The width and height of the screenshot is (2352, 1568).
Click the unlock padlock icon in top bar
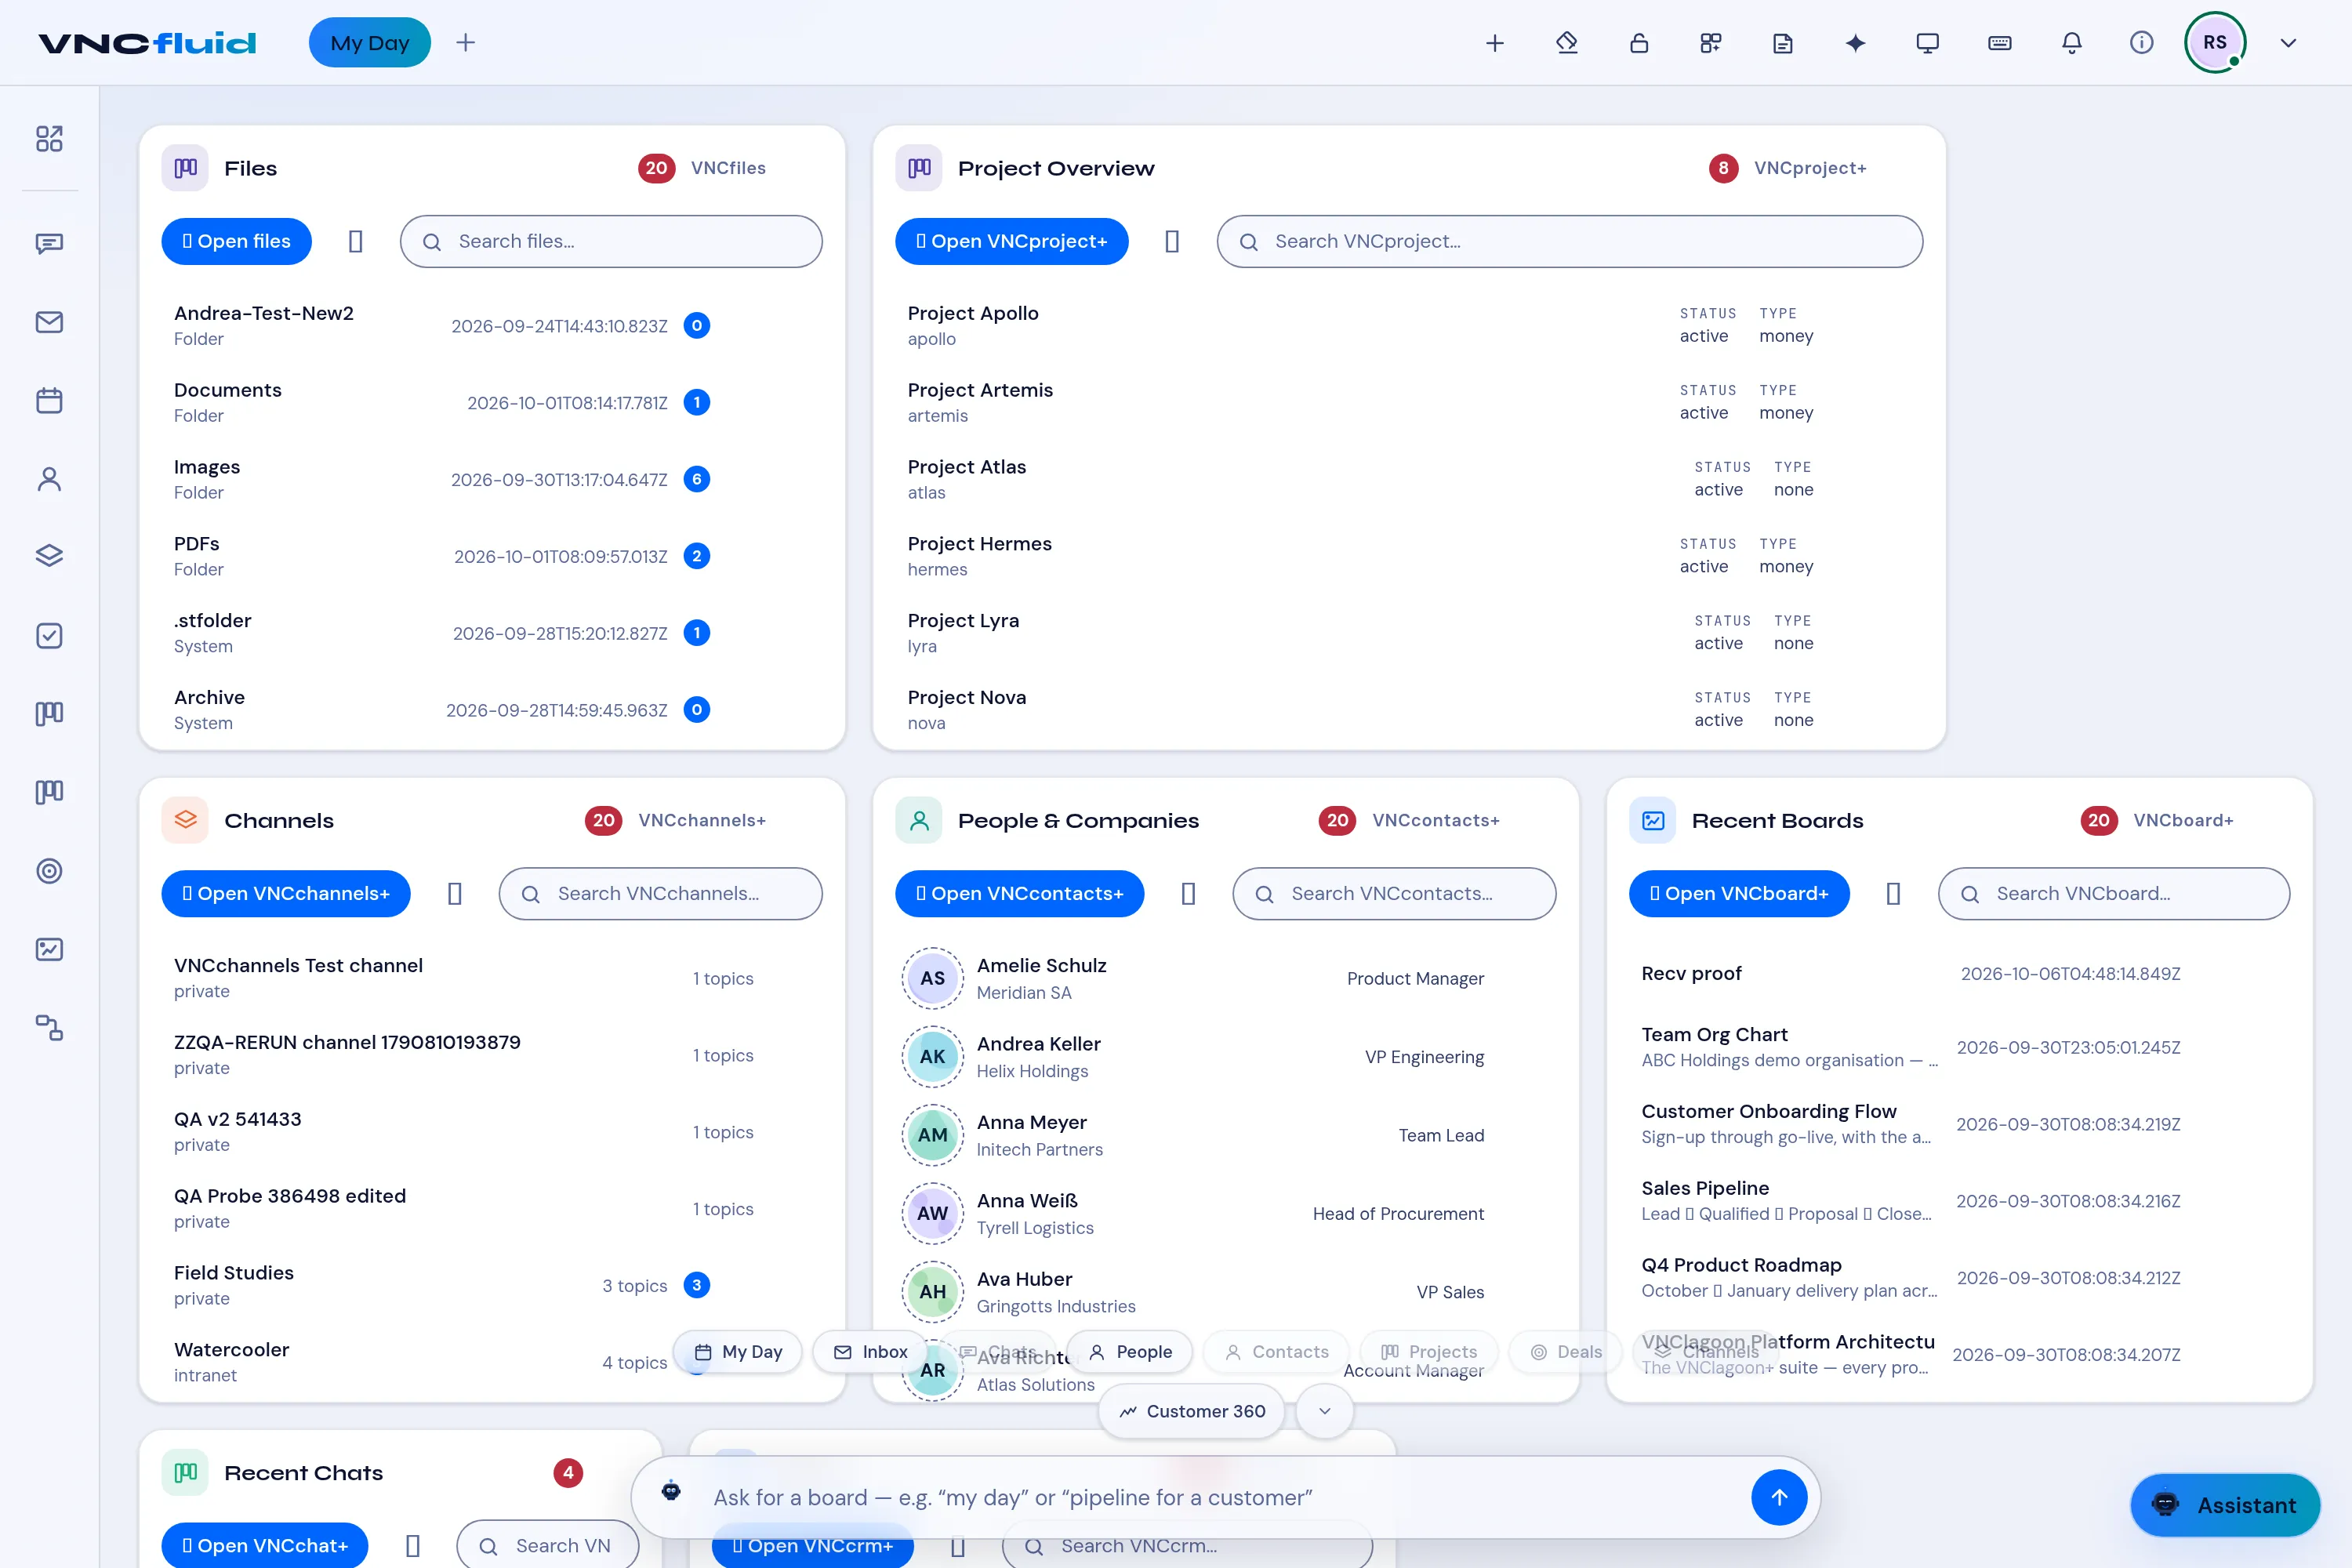(x=1639, y=43)
